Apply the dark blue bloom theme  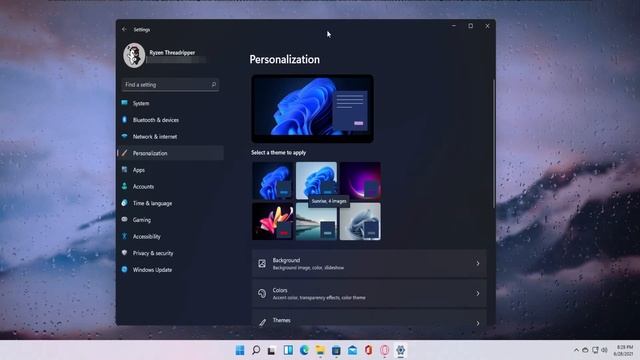pyautogui.click(x=272, y=180)
